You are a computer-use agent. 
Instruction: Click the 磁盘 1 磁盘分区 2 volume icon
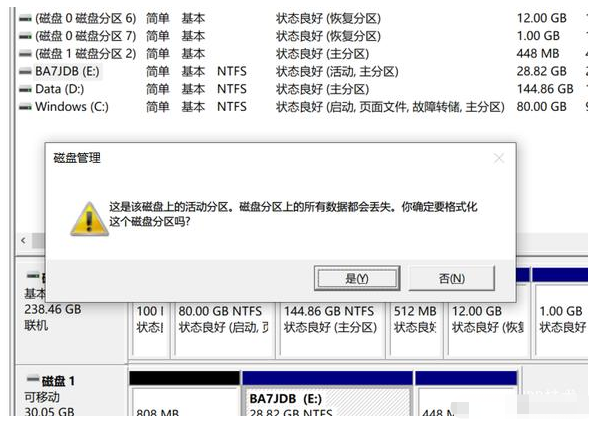click(25, 54)
